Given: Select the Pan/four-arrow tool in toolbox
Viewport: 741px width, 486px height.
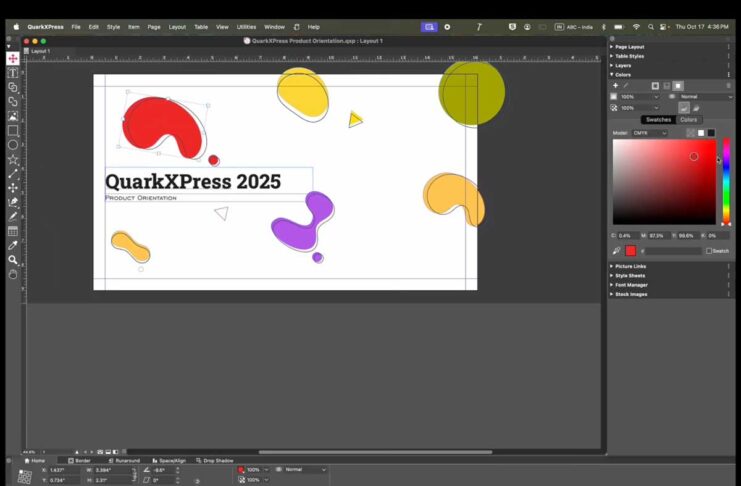Looking at the screenshot, I should pos(13,188).
